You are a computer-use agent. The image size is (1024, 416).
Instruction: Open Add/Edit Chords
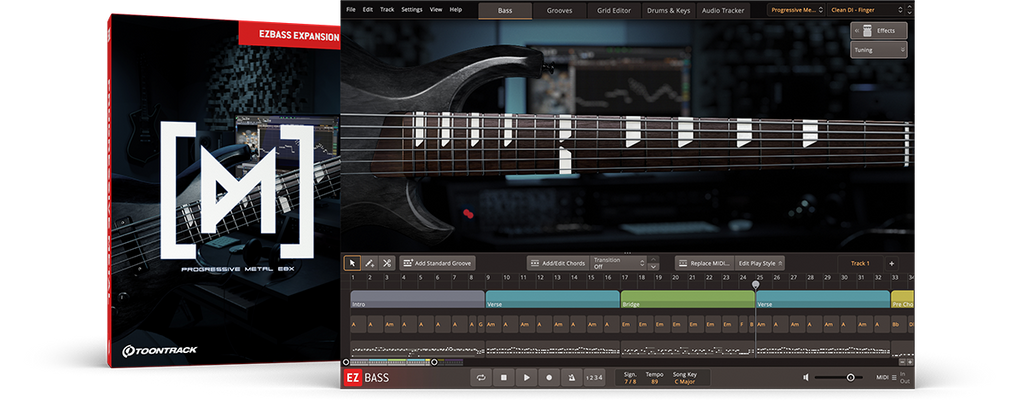(558, 263)
